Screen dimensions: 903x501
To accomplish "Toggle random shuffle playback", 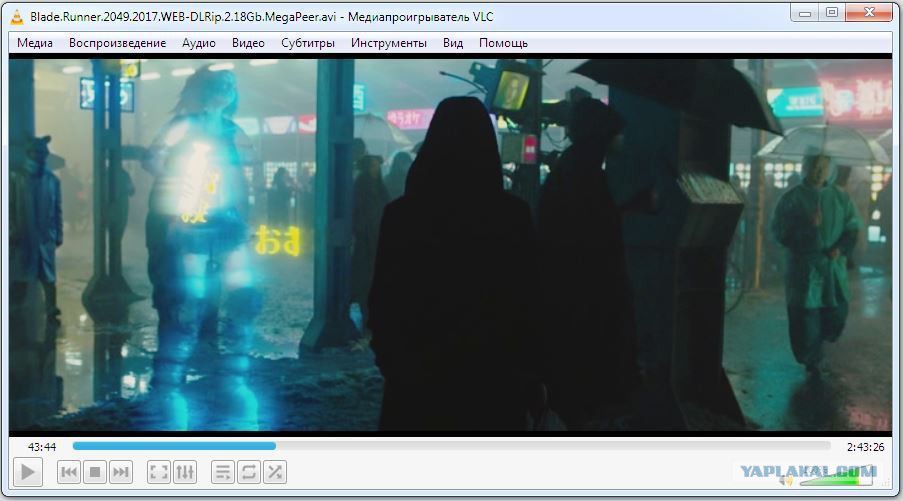I will 275,473.
